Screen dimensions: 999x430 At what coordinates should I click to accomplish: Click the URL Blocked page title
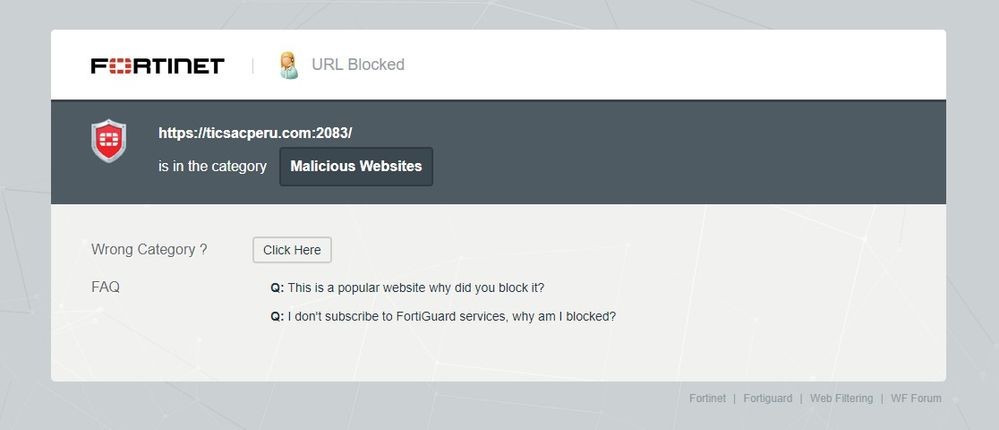(358, 65)
